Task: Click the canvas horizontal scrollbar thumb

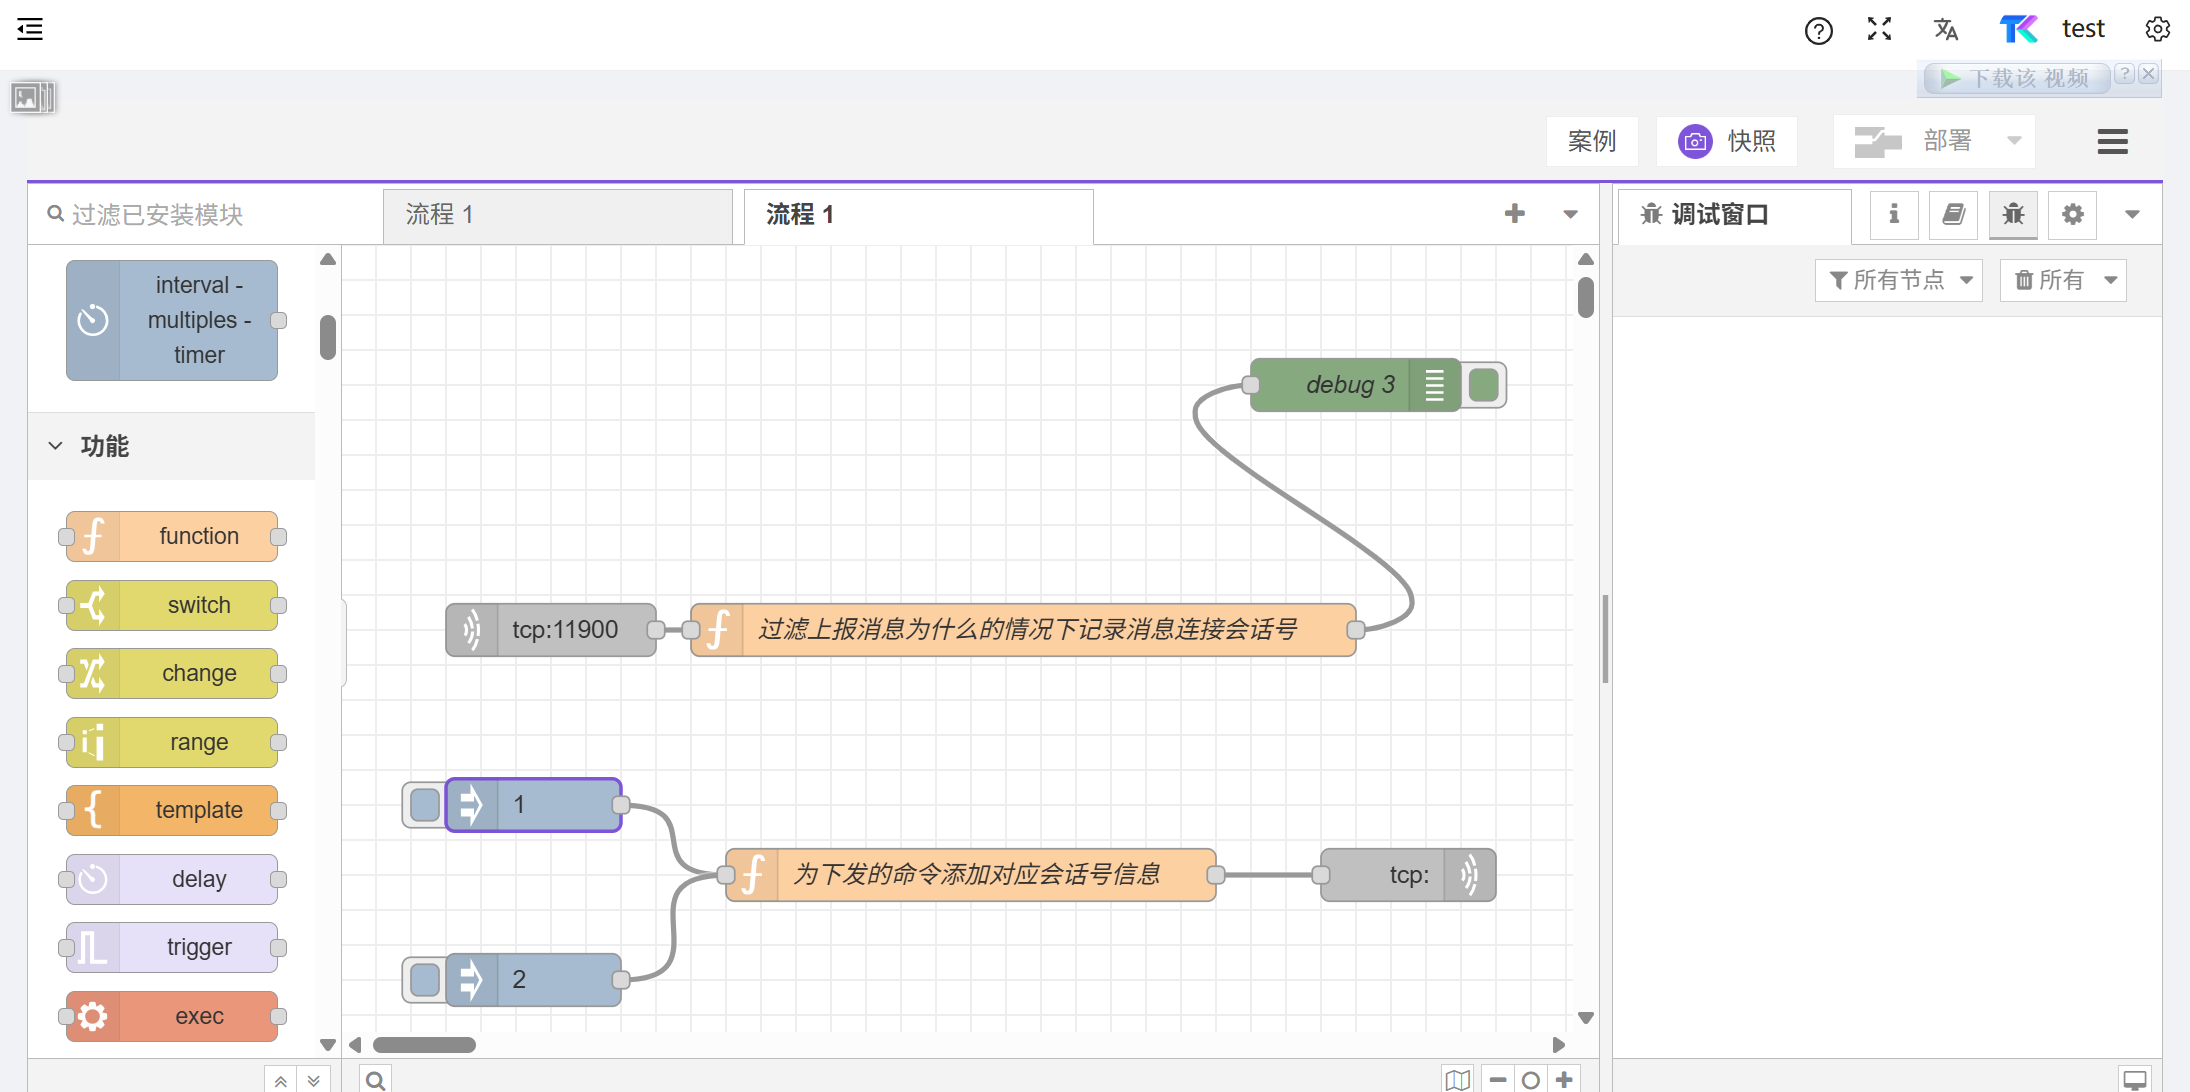Action: [x=424, y=1045]
